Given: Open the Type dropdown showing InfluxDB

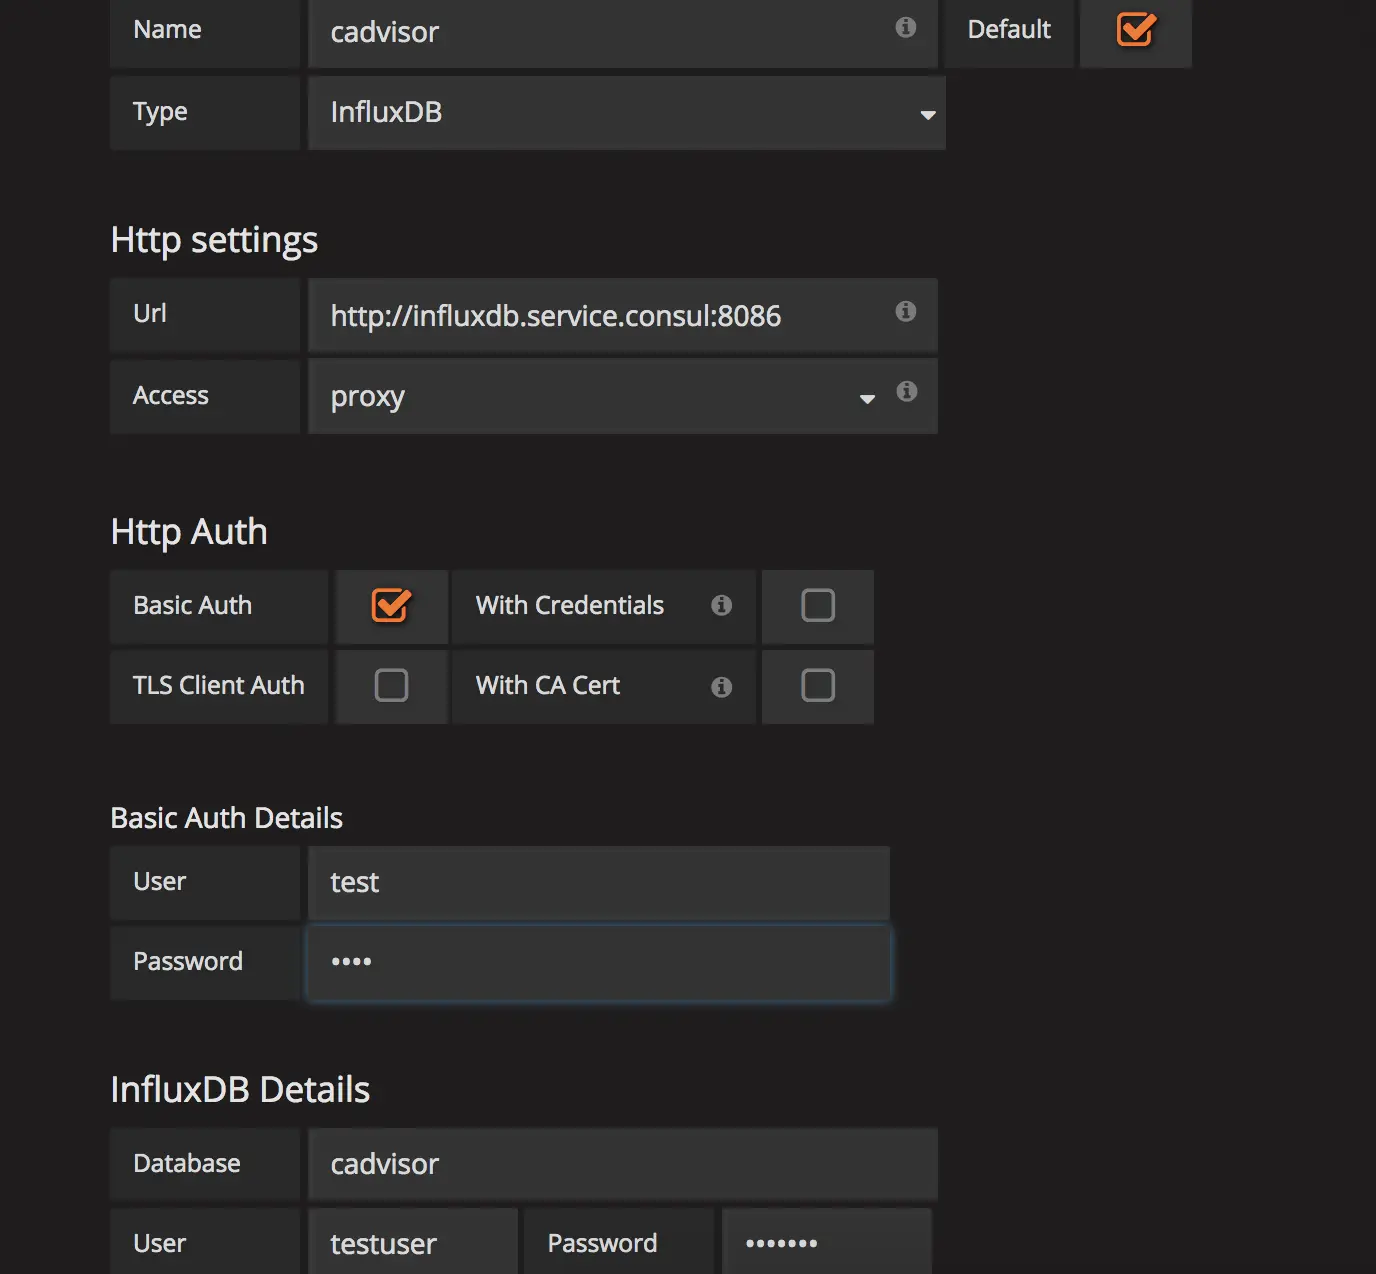Looking at the screenshot, I should (626, 113).
